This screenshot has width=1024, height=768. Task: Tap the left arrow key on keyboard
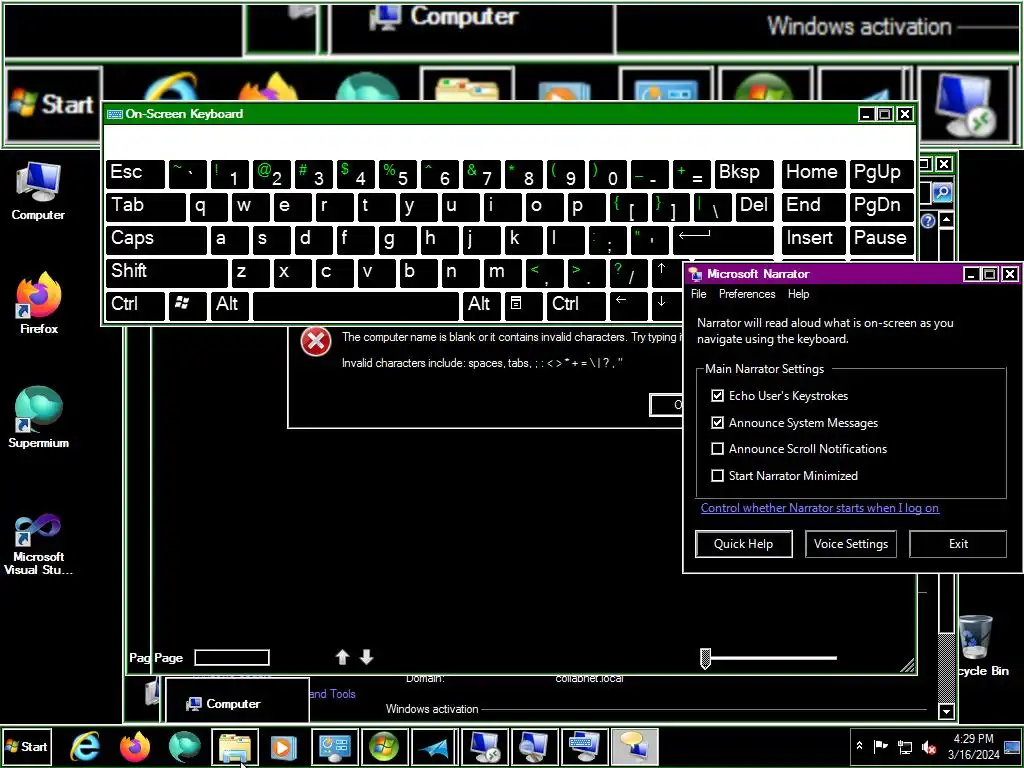click(628, 305)
